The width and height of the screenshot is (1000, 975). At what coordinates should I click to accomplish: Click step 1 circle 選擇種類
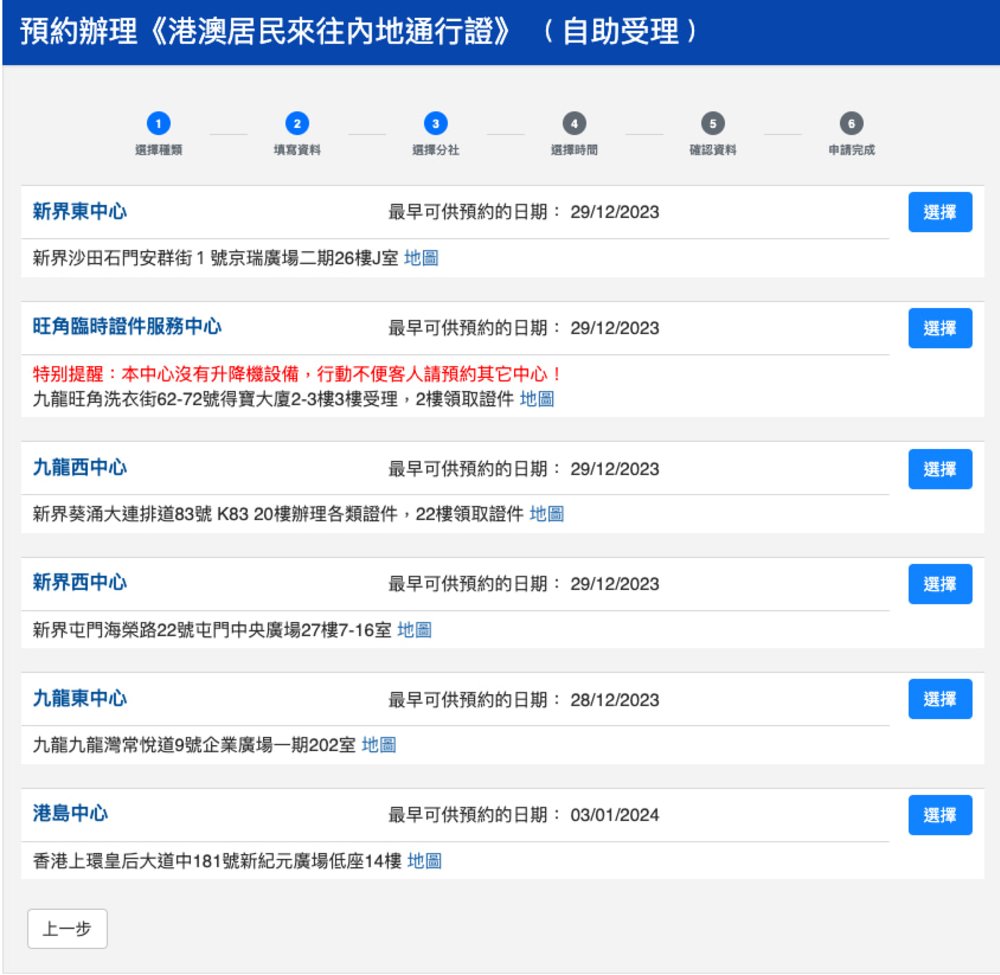[x=158, y=124]
